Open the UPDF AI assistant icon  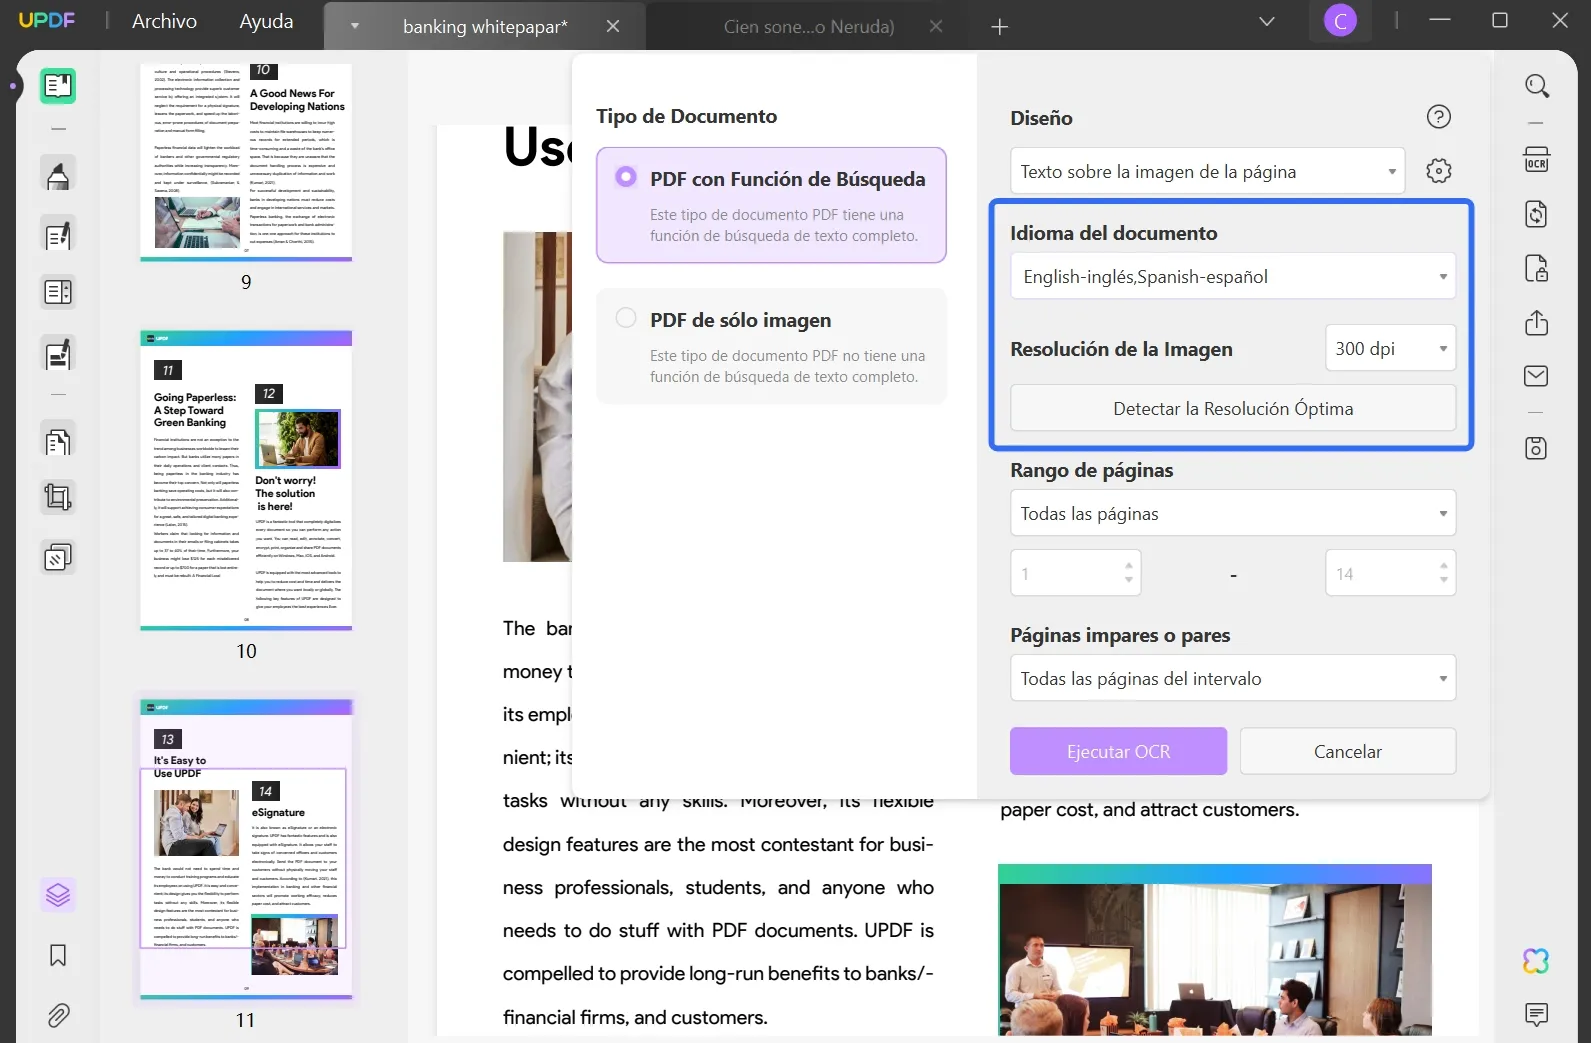coord(1537,961)
